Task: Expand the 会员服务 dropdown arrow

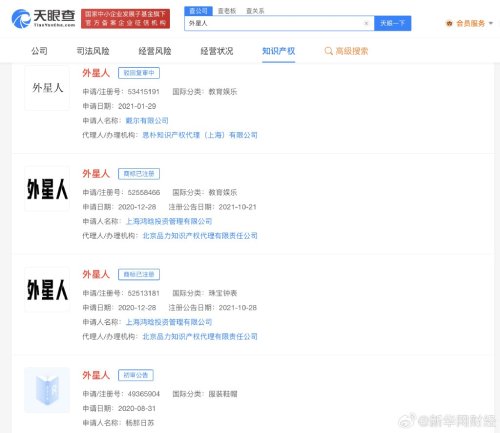Action: click(x=490, y=23)
